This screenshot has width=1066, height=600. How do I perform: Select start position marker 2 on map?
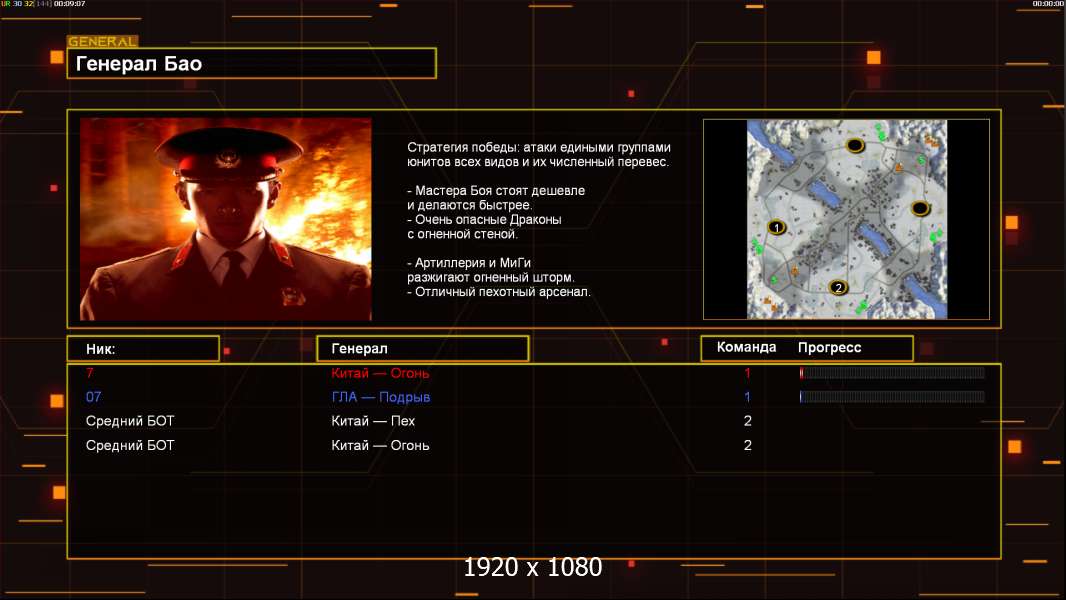pos(838,287)
